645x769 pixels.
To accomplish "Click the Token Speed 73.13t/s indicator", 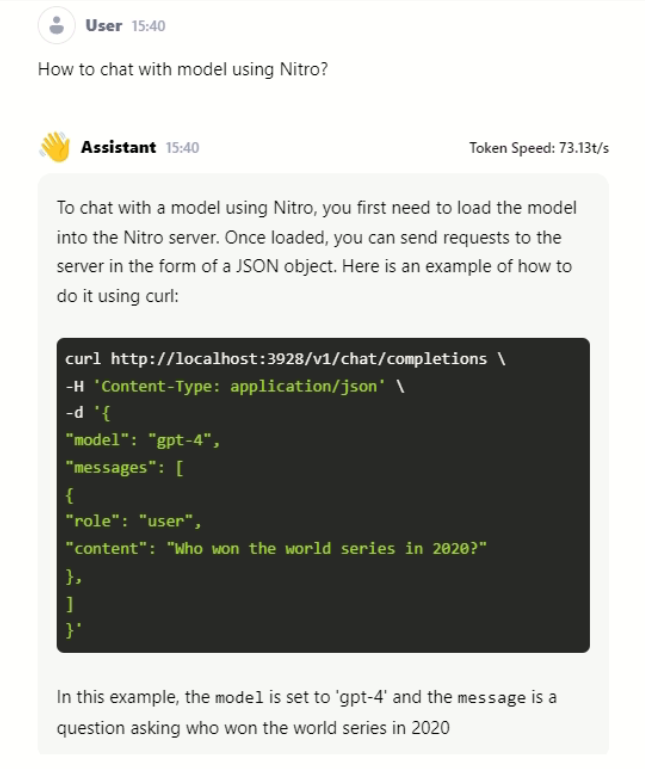I will tap(539, 148).
